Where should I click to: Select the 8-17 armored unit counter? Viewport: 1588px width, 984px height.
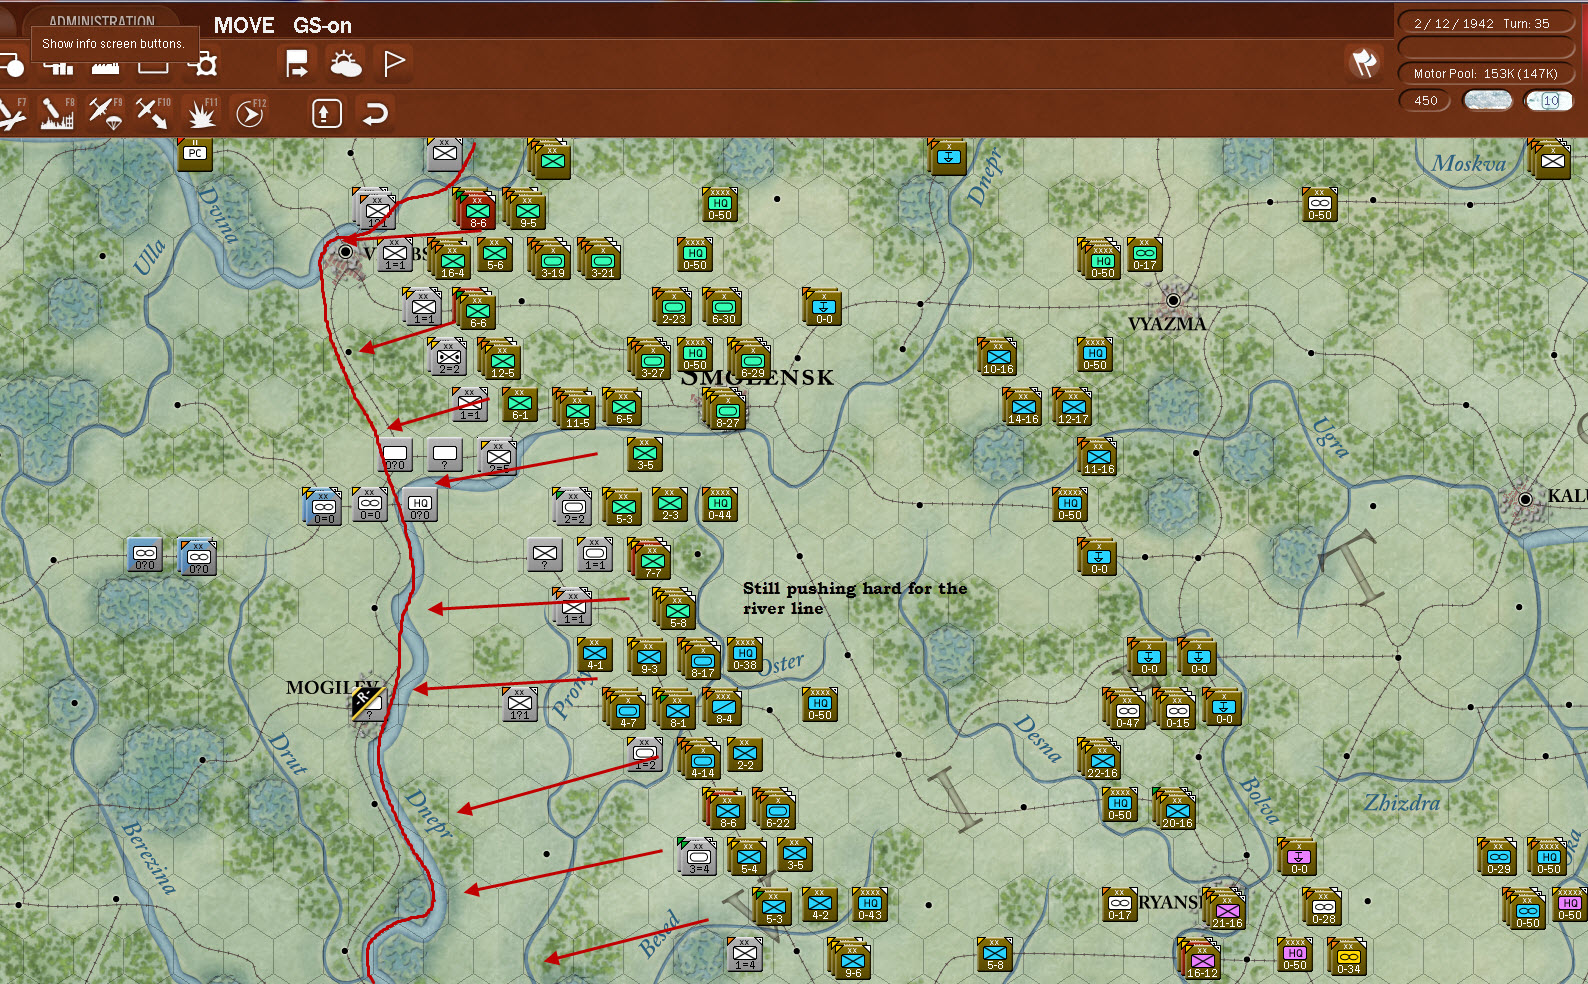pyautogui.click(x=702, y=660)
